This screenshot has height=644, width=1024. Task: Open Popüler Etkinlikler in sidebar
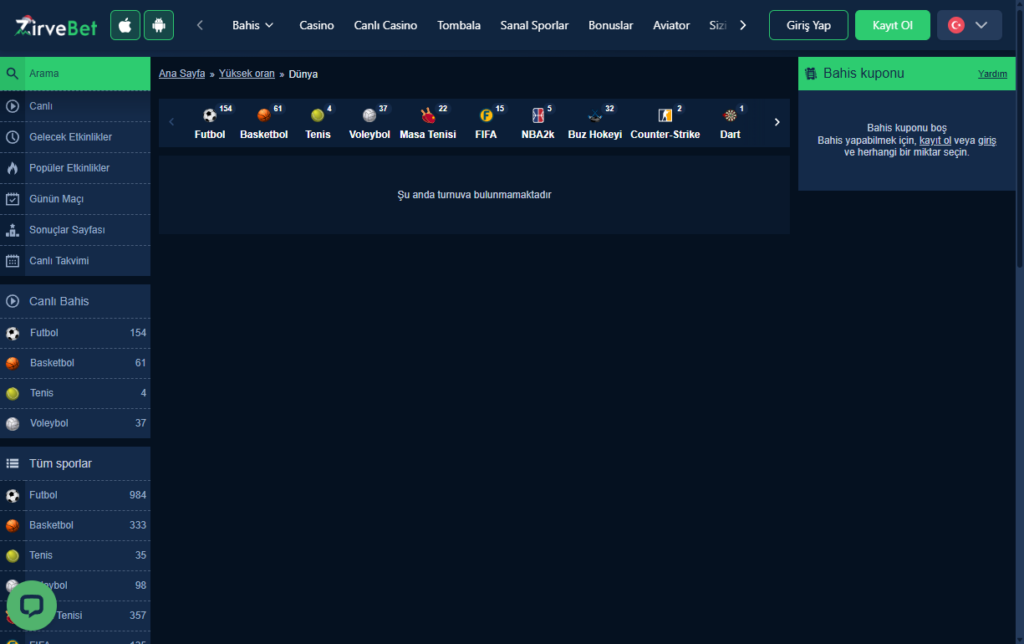(75, 168)
